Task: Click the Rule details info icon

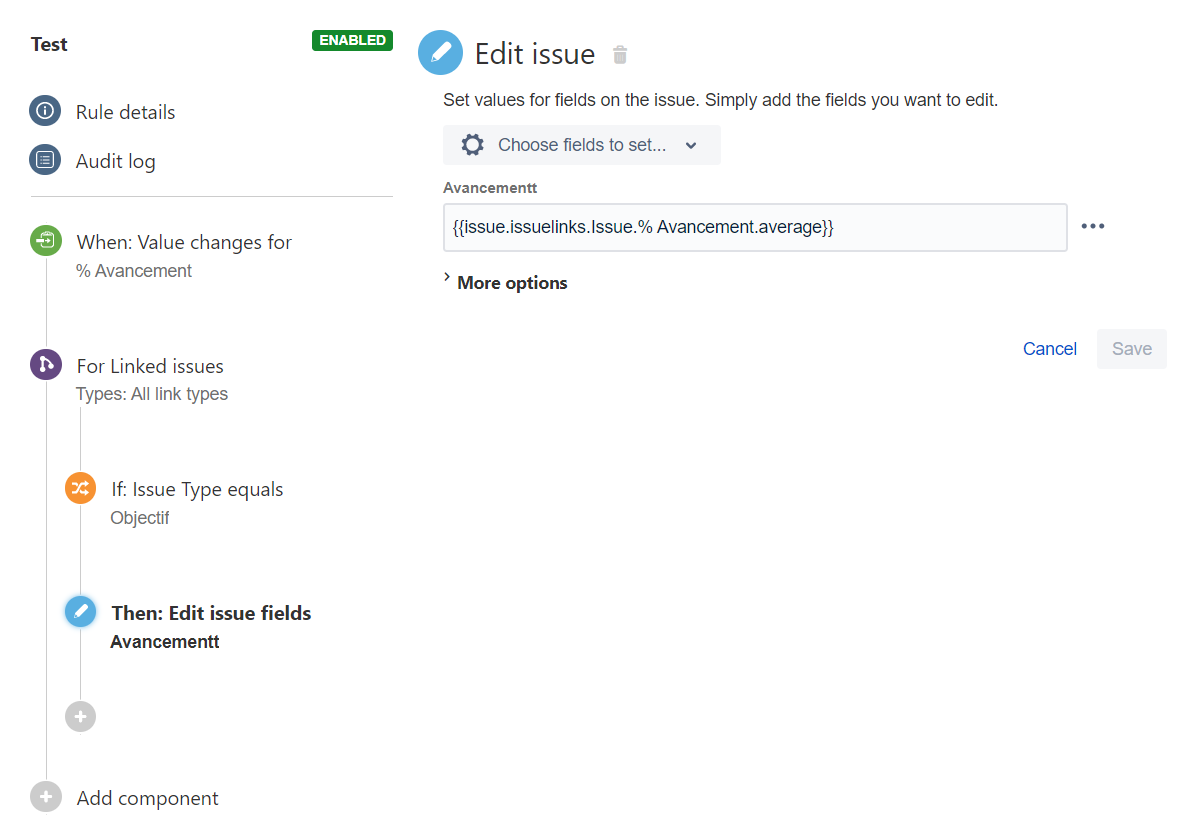Action: (x=45, y=111)
